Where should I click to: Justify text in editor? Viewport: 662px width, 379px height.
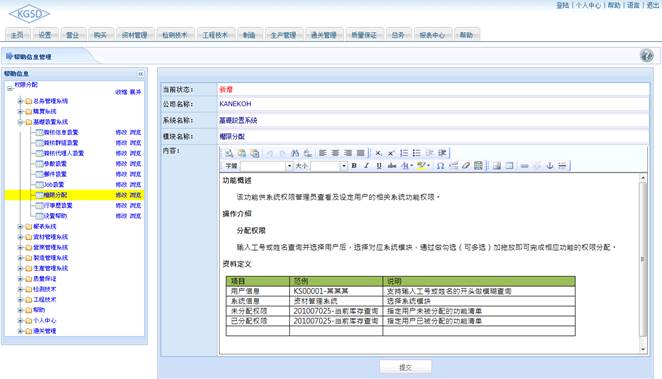click(361, 153)
